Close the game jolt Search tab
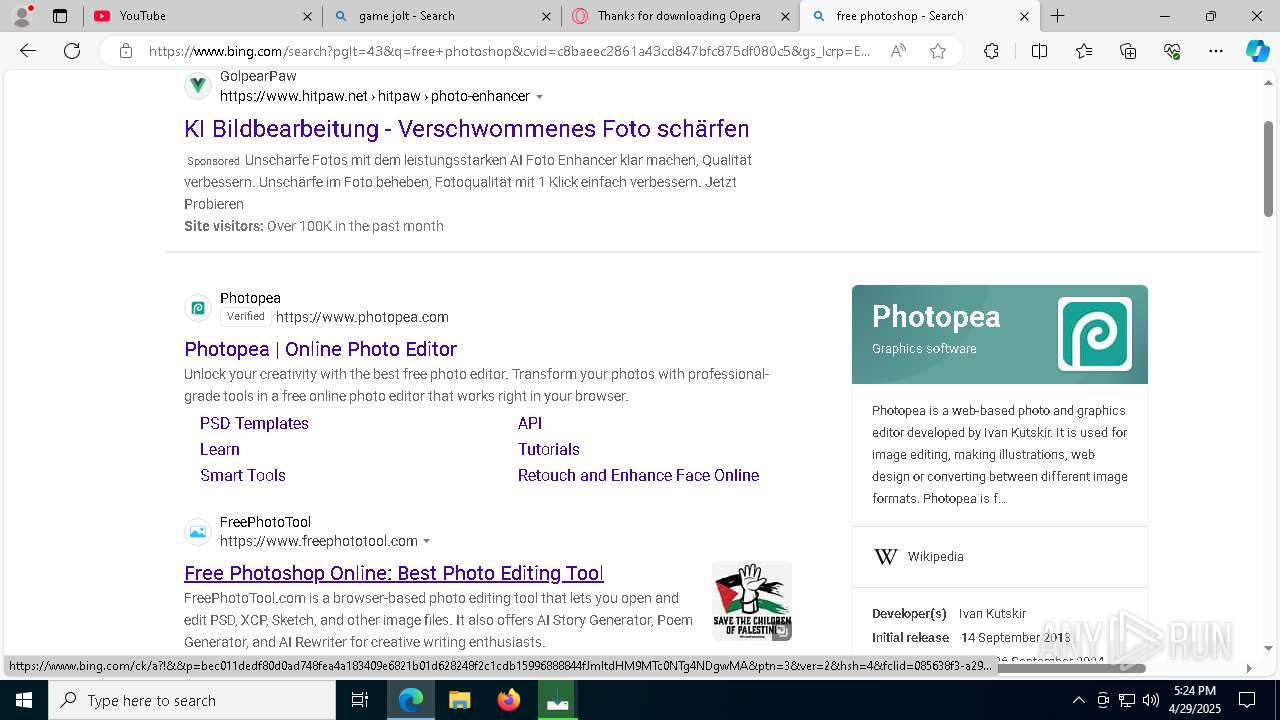The height and width of the screenshot is (720, 1280). [x=546, y=16]
